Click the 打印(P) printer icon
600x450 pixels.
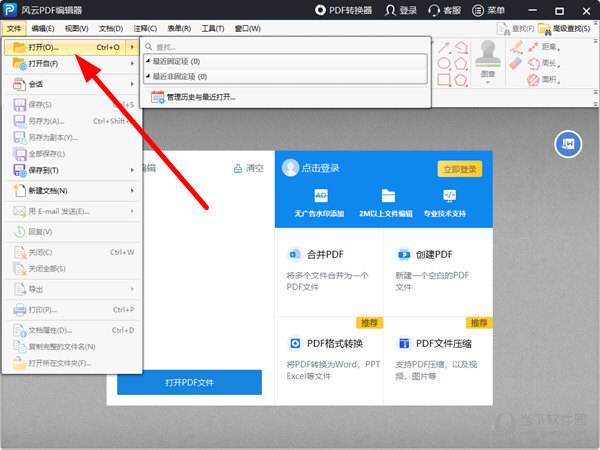click(x=20, y=310)
